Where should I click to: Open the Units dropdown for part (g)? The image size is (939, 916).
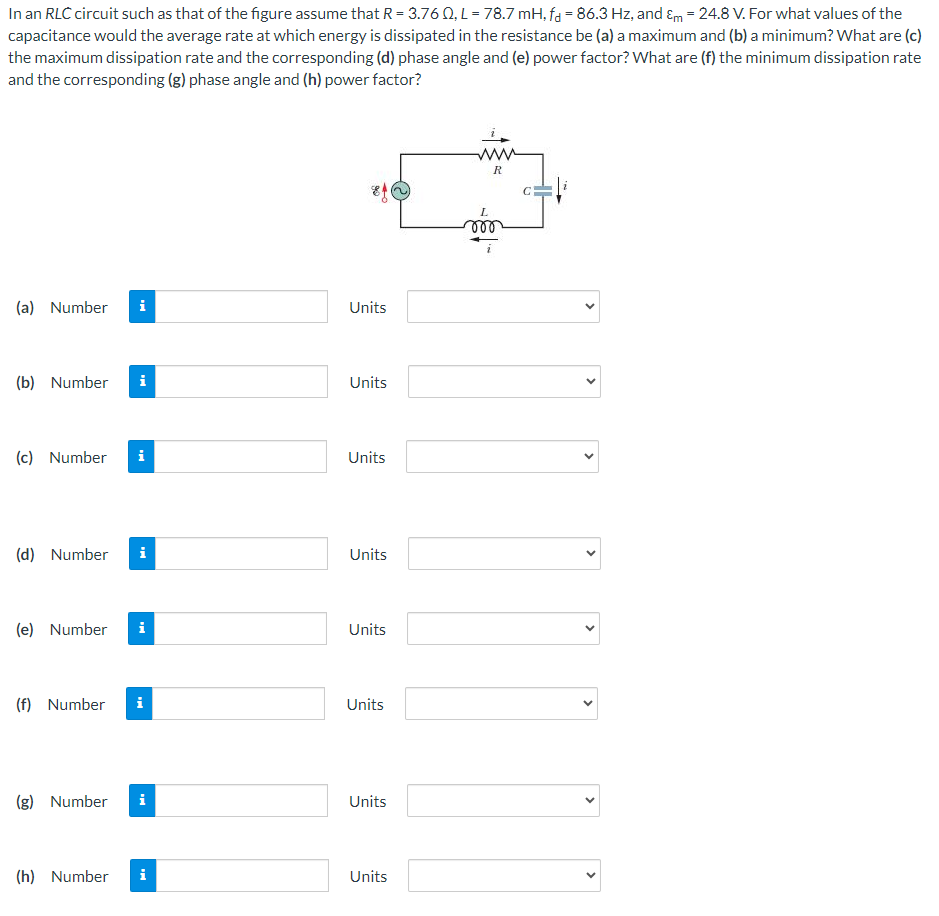pos(503,800)
